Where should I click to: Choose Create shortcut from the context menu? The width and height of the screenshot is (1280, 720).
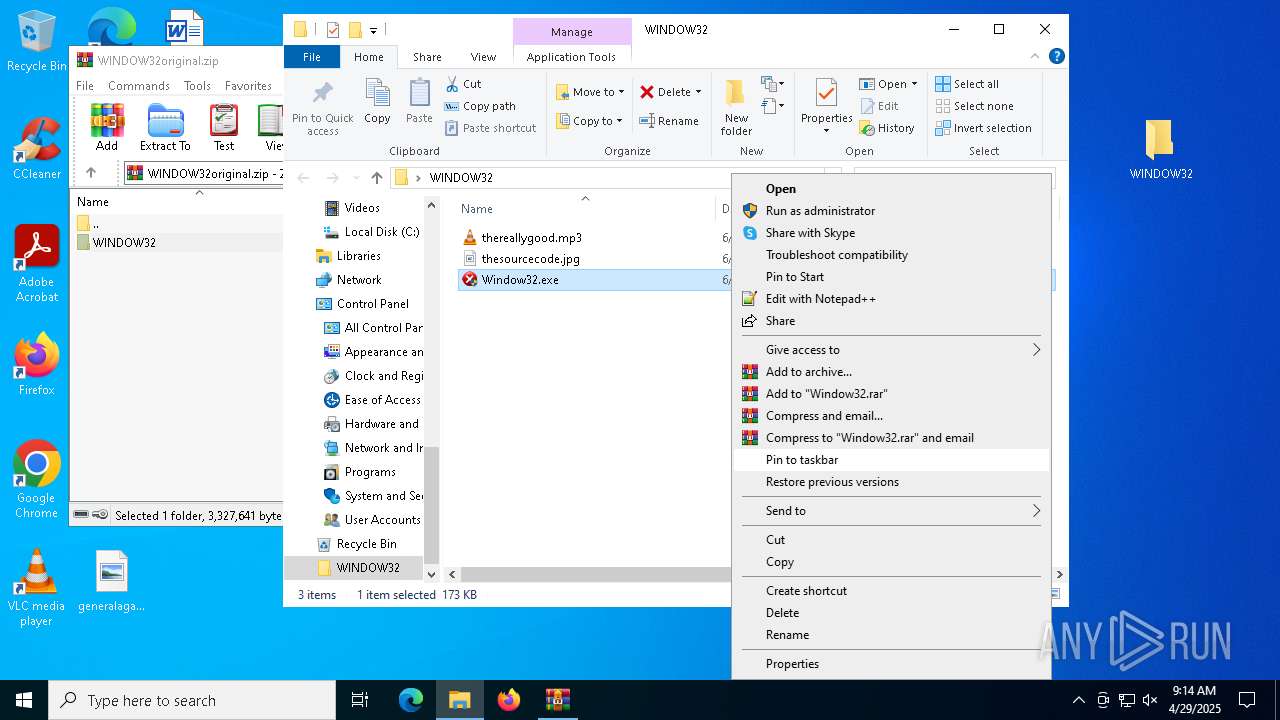click(892, 591)
